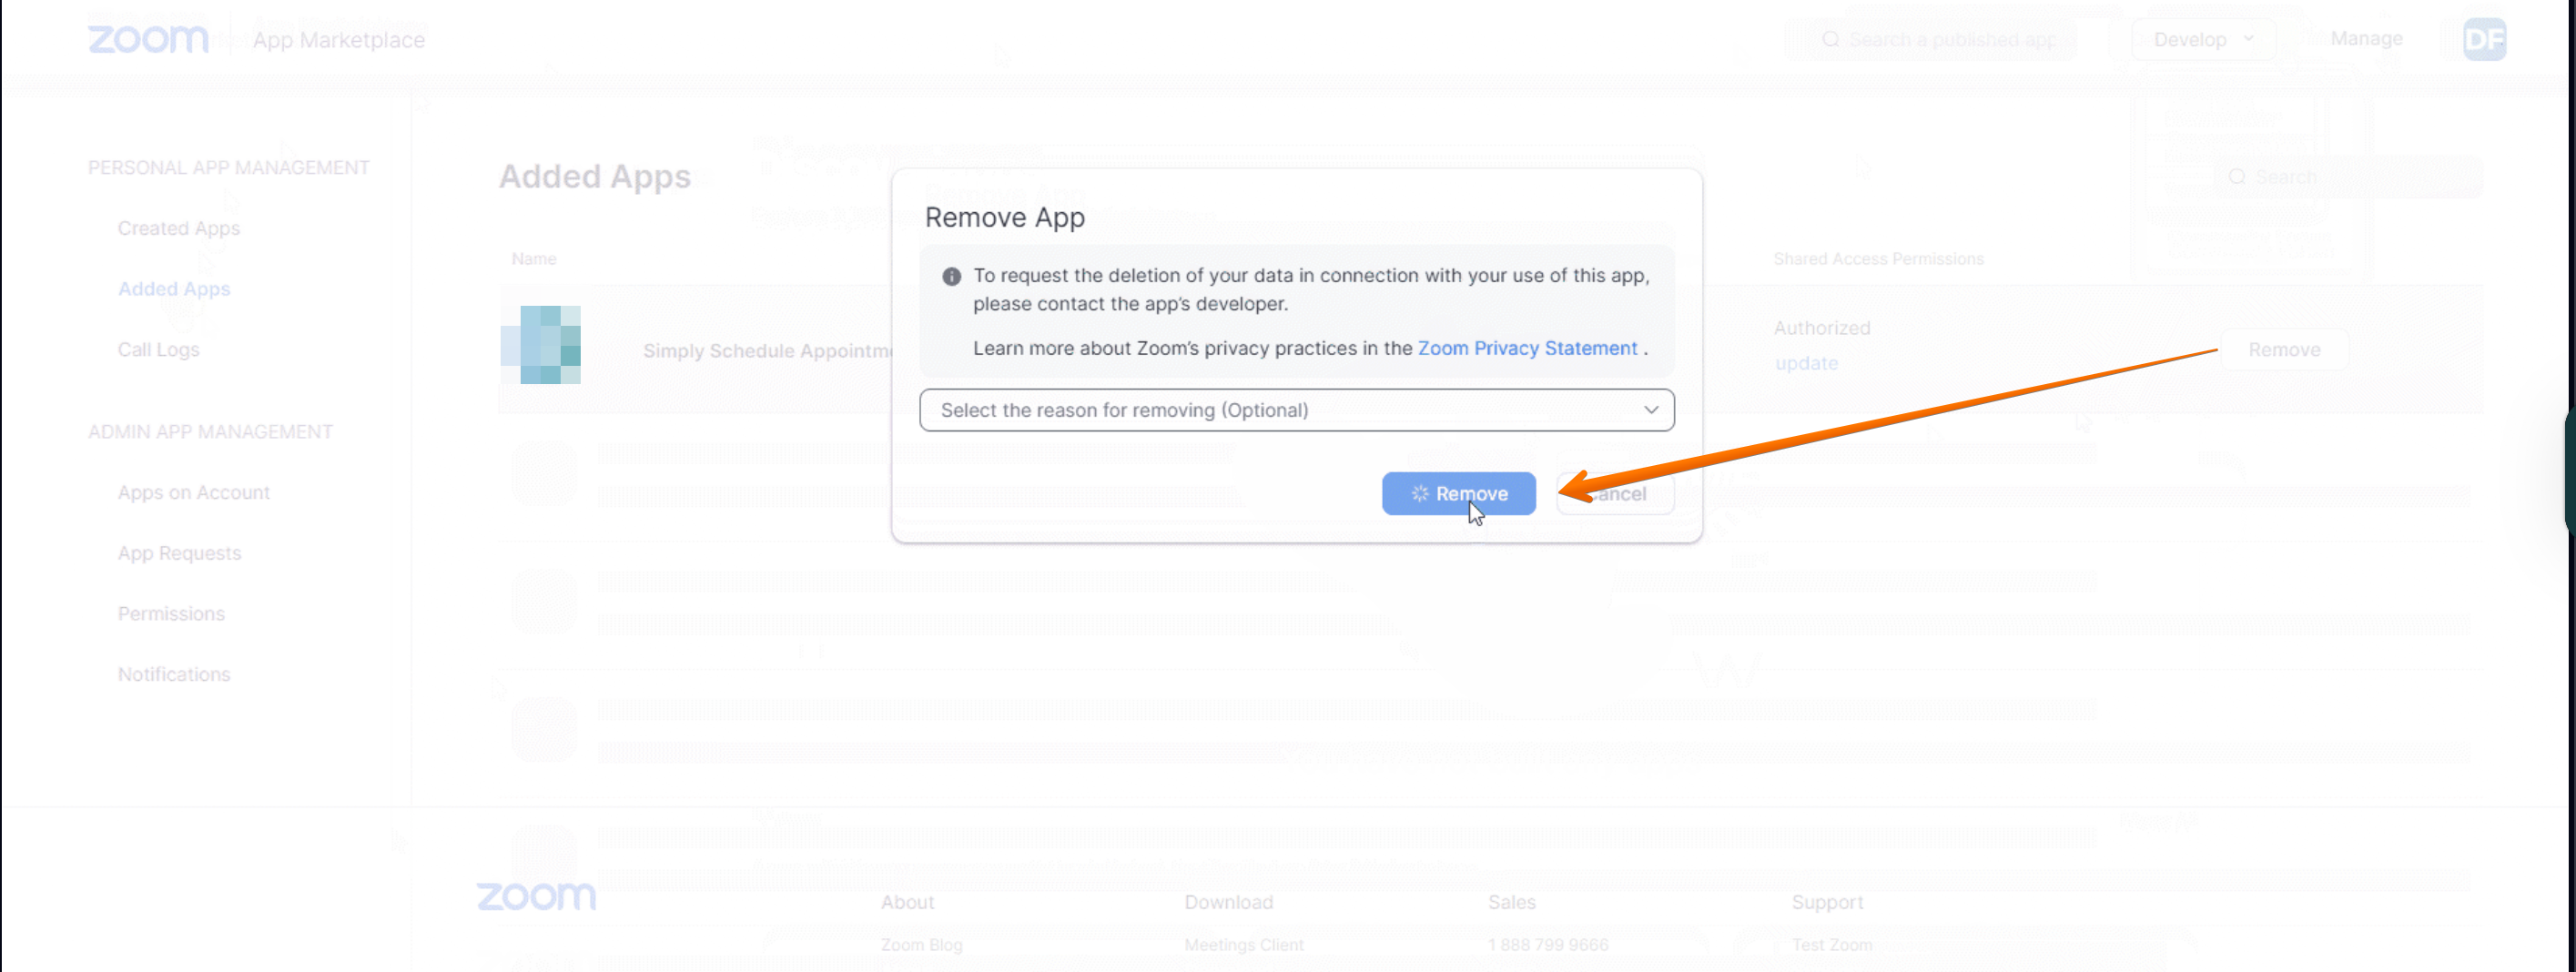Open Apps on Account page

click(193, 493)
